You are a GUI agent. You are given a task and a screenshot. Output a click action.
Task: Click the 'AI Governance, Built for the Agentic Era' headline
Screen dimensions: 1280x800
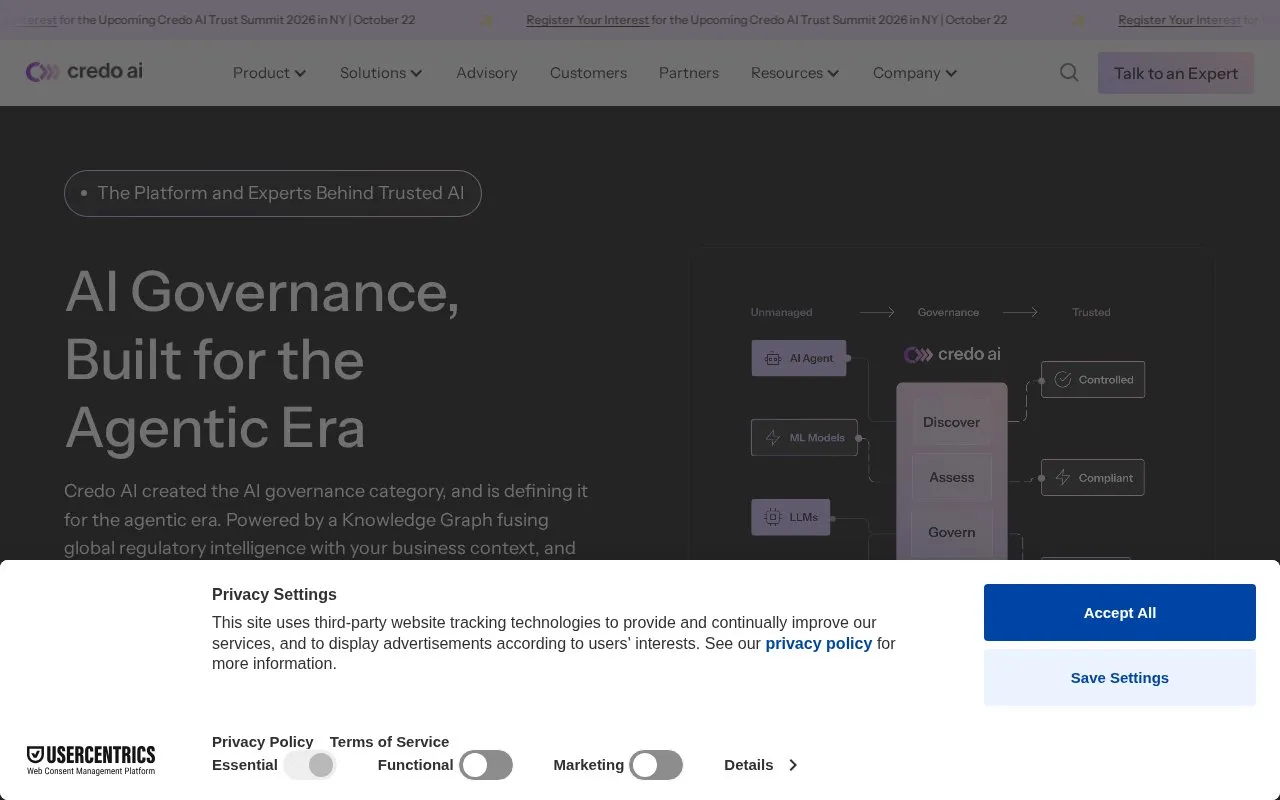tap(262, 359)
